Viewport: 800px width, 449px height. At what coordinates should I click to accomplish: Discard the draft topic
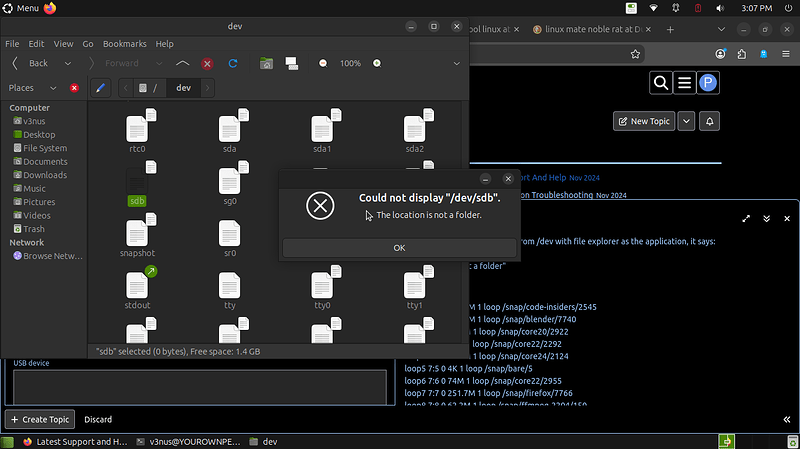click(98, 419)
